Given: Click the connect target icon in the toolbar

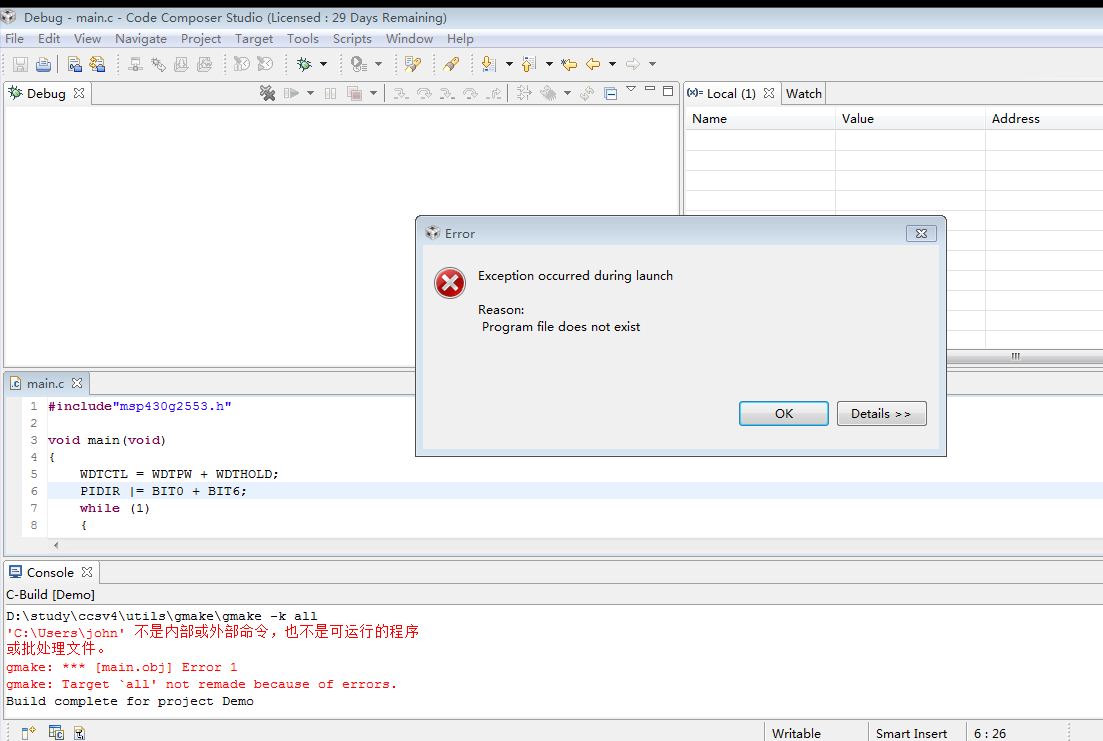Looking at the screenshot, I should [x=136, y=65].
